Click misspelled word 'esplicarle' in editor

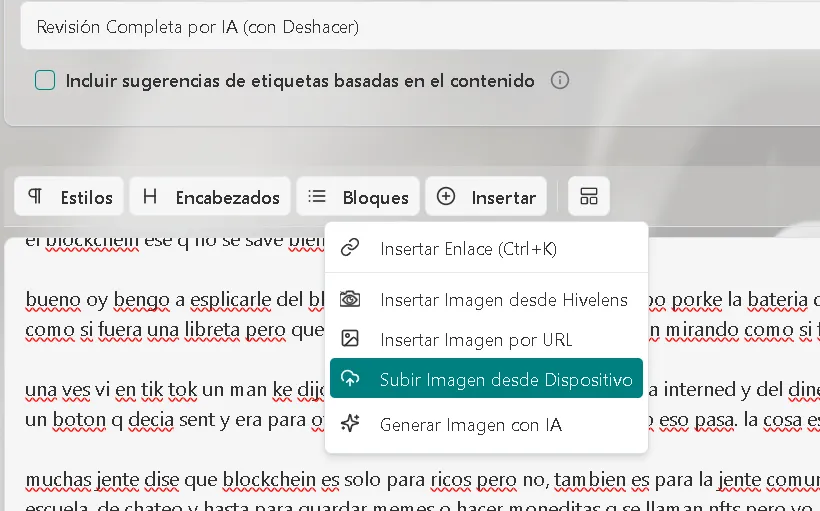click(x=231, y=300)
